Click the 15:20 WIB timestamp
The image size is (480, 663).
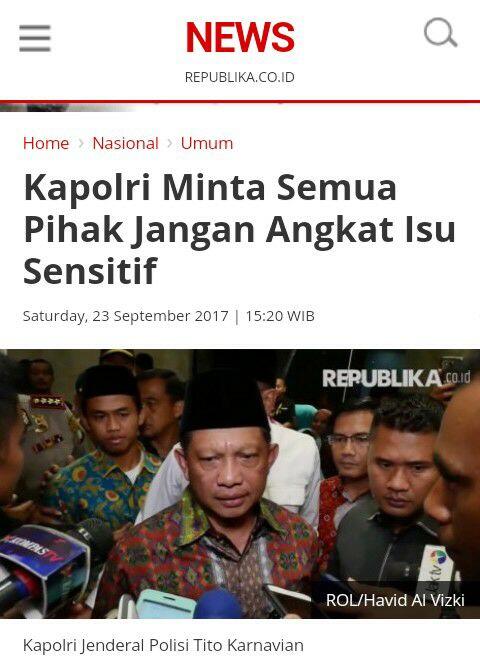click(280, 316)
